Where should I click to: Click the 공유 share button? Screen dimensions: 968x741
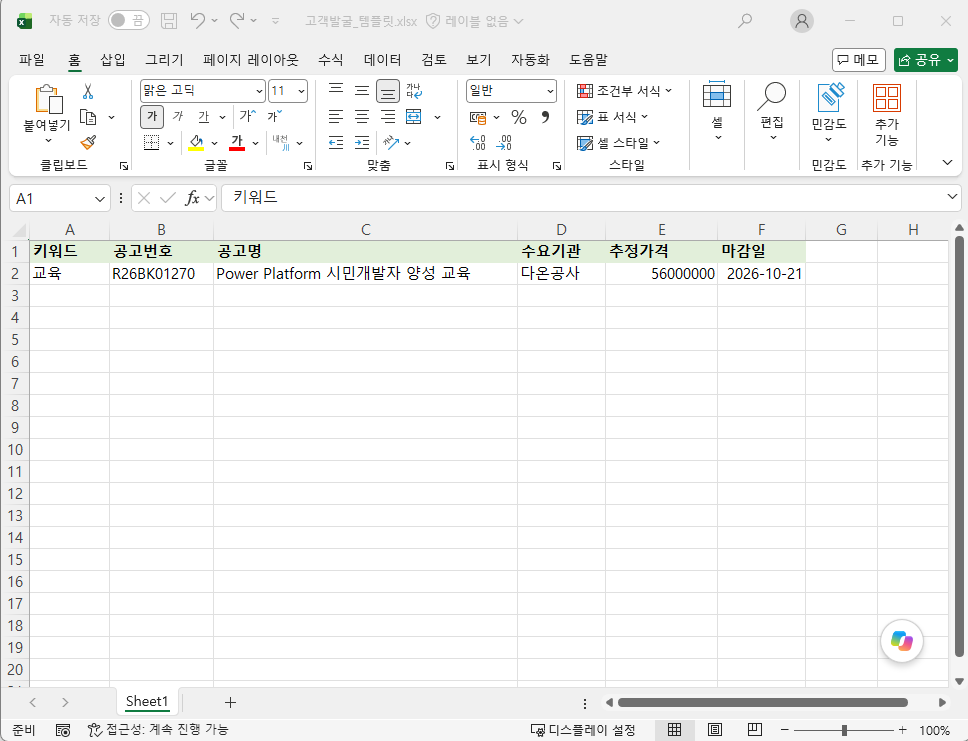[926, 60]
